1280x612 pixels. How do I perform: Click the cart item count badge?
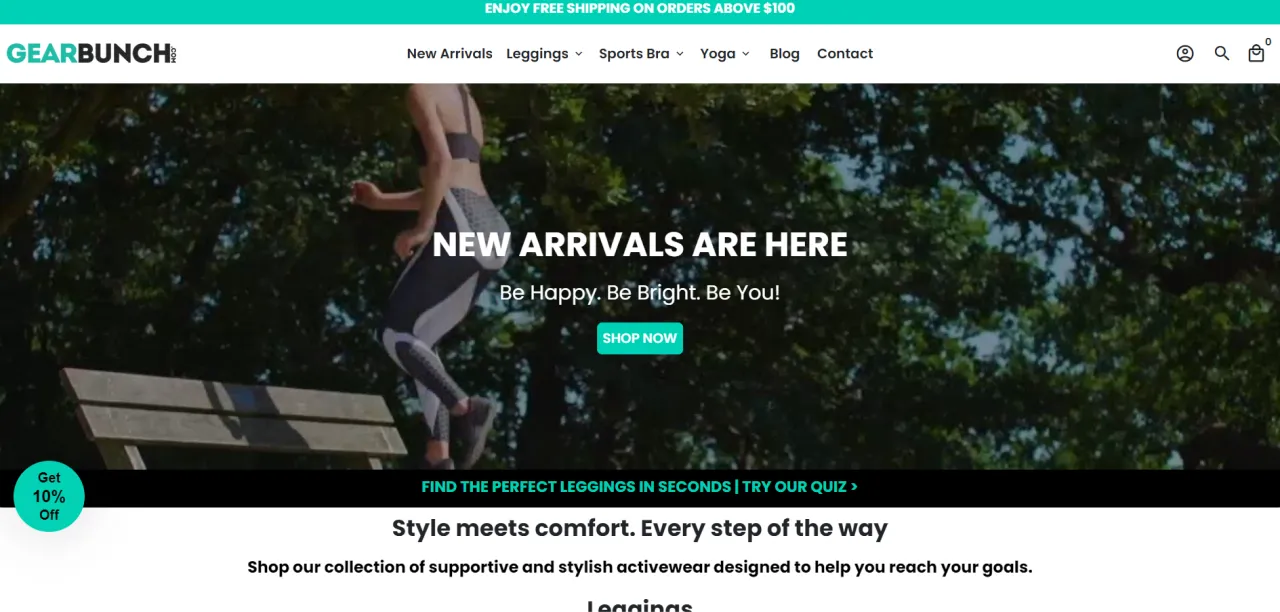[1268, 42]
